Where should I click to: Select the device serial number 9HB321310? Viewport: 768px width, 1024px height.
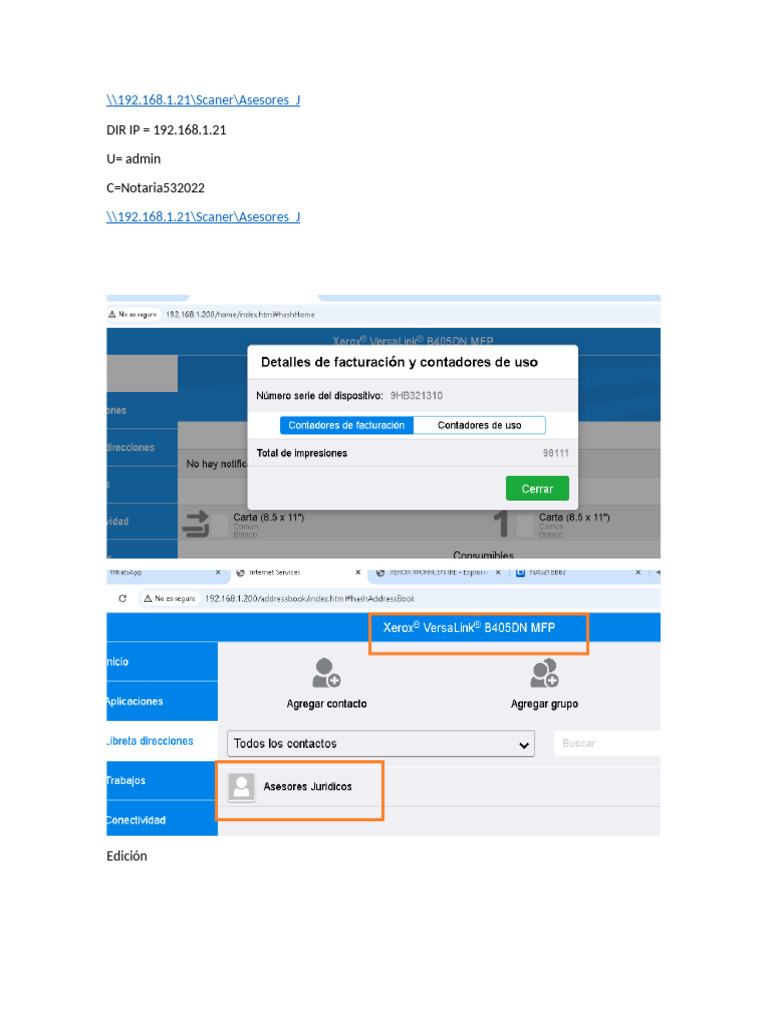417,396
